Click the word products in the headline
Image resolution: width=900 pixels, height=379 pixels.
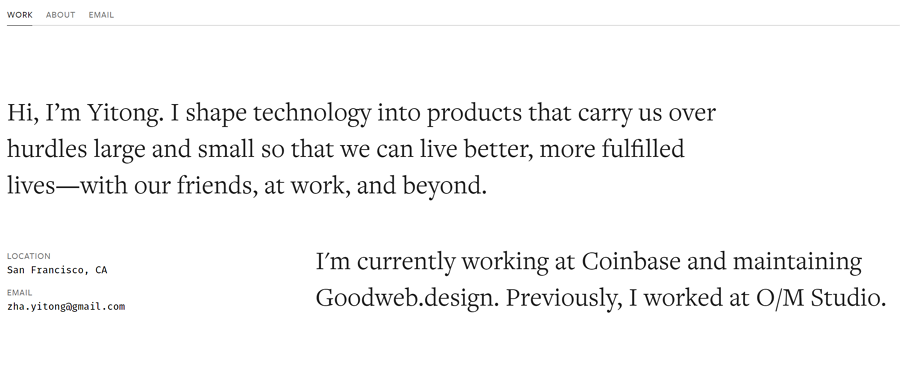pos(475,113)
